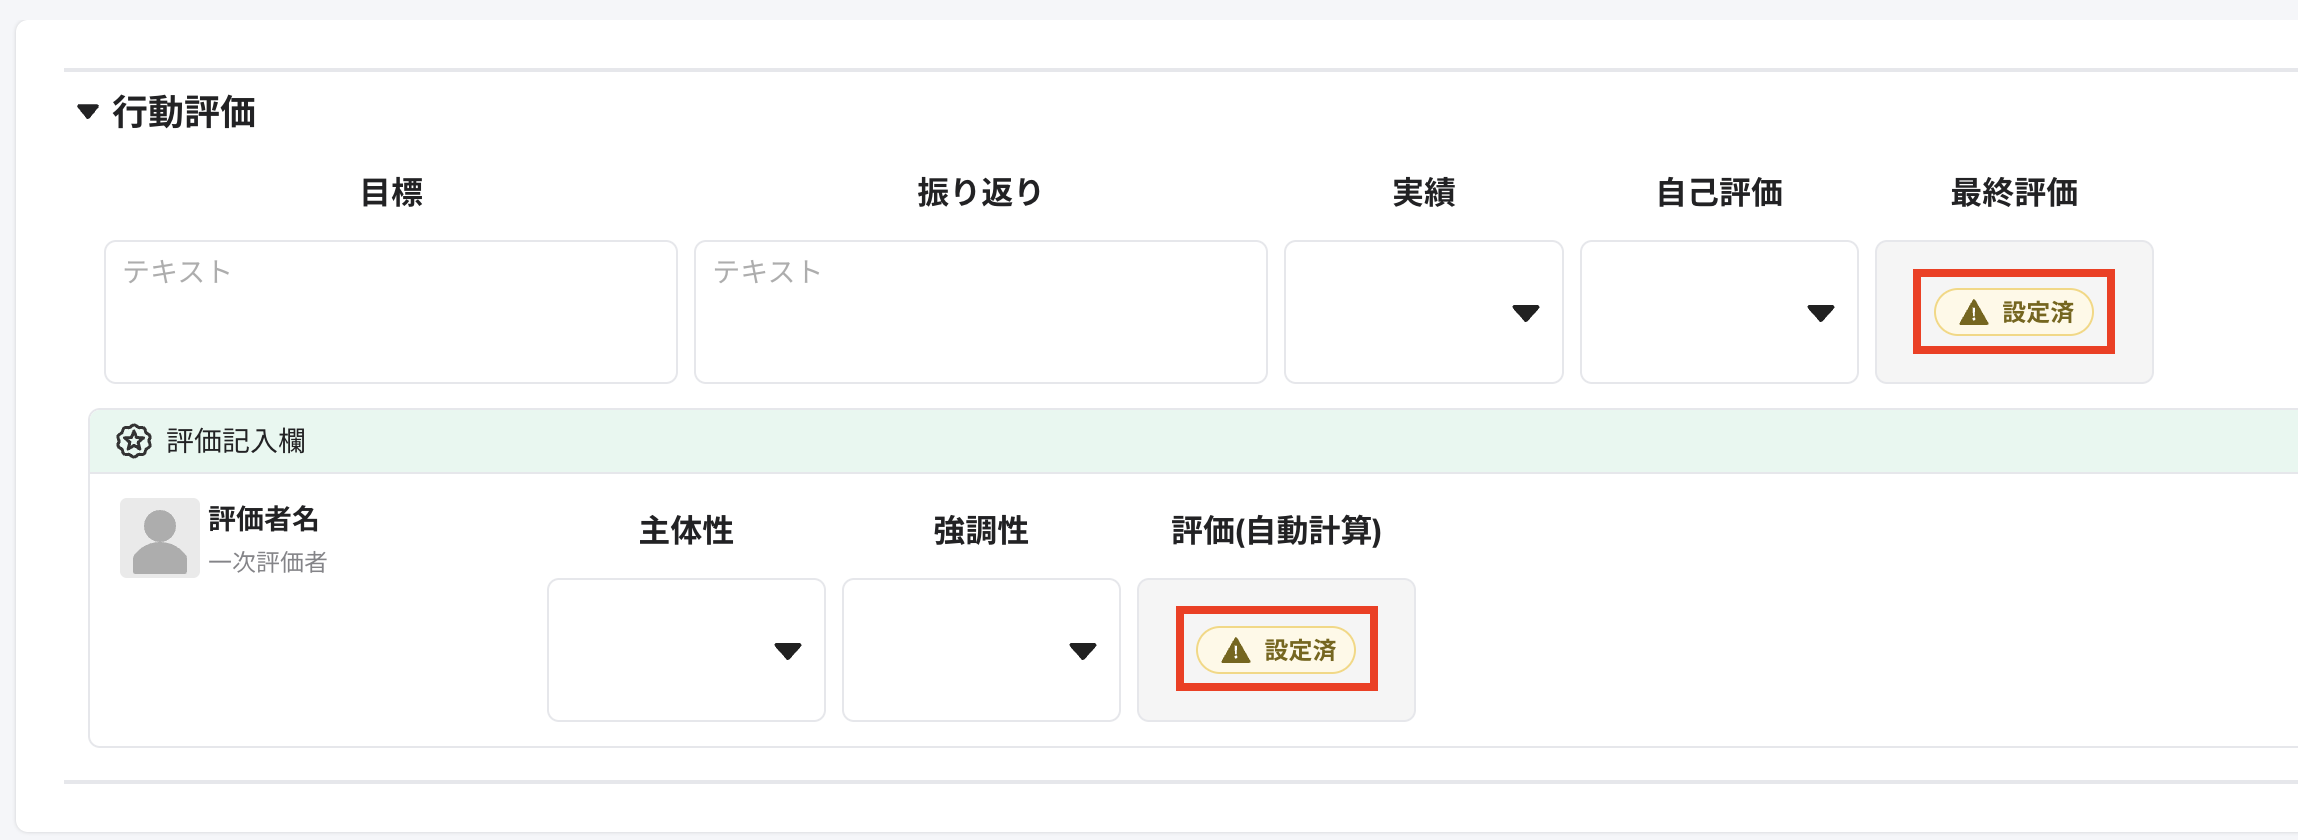Expand the 主体性 dropdown
Screen dimensions: 2298x840
point(686,650)
